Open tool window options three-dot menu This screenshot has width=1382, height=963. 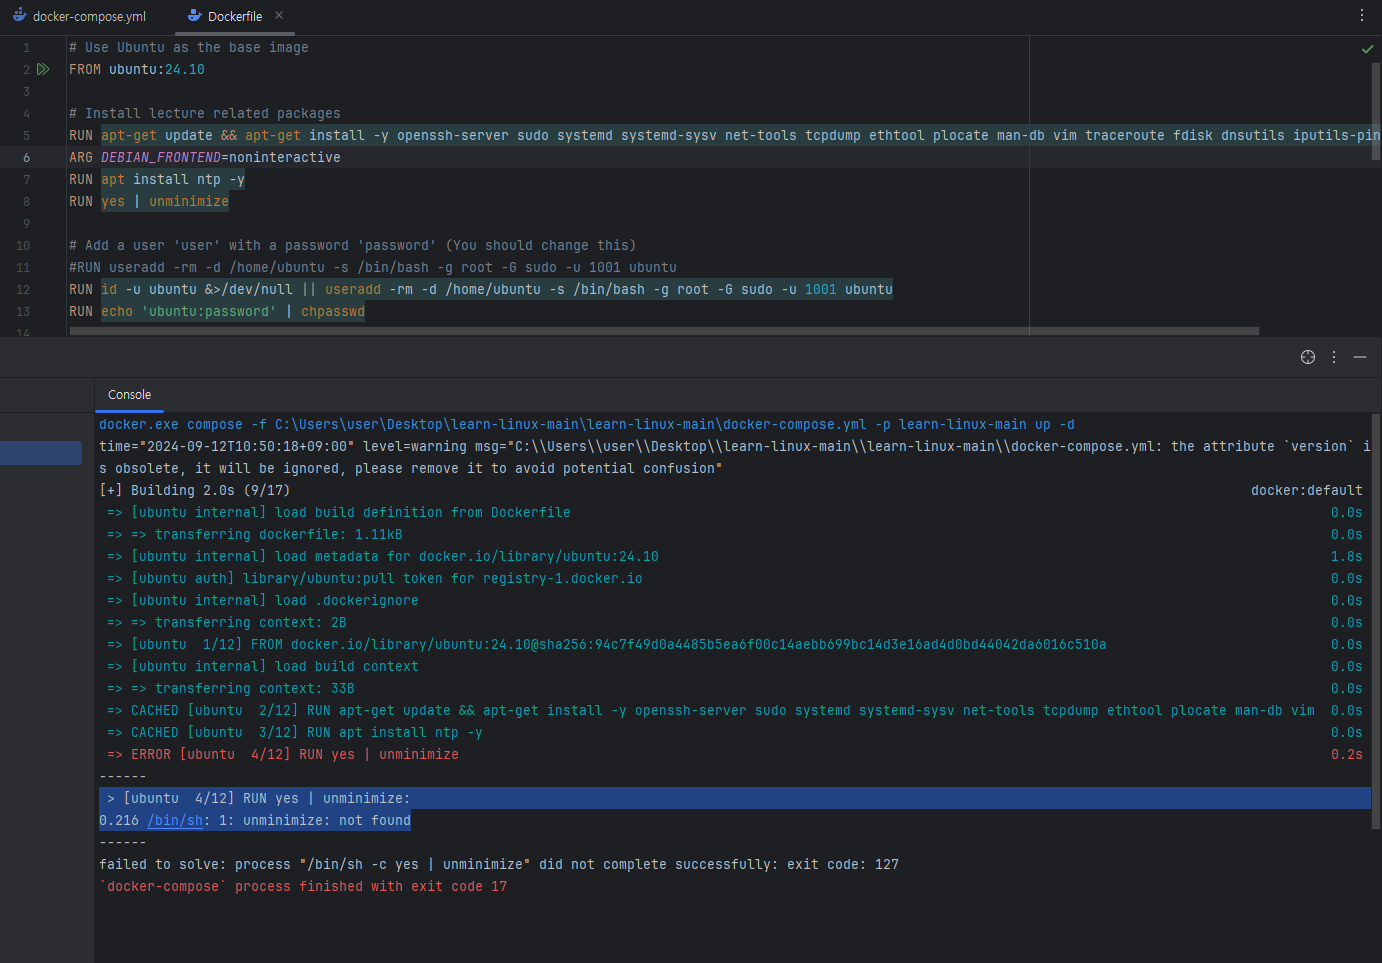point(1334,357)
